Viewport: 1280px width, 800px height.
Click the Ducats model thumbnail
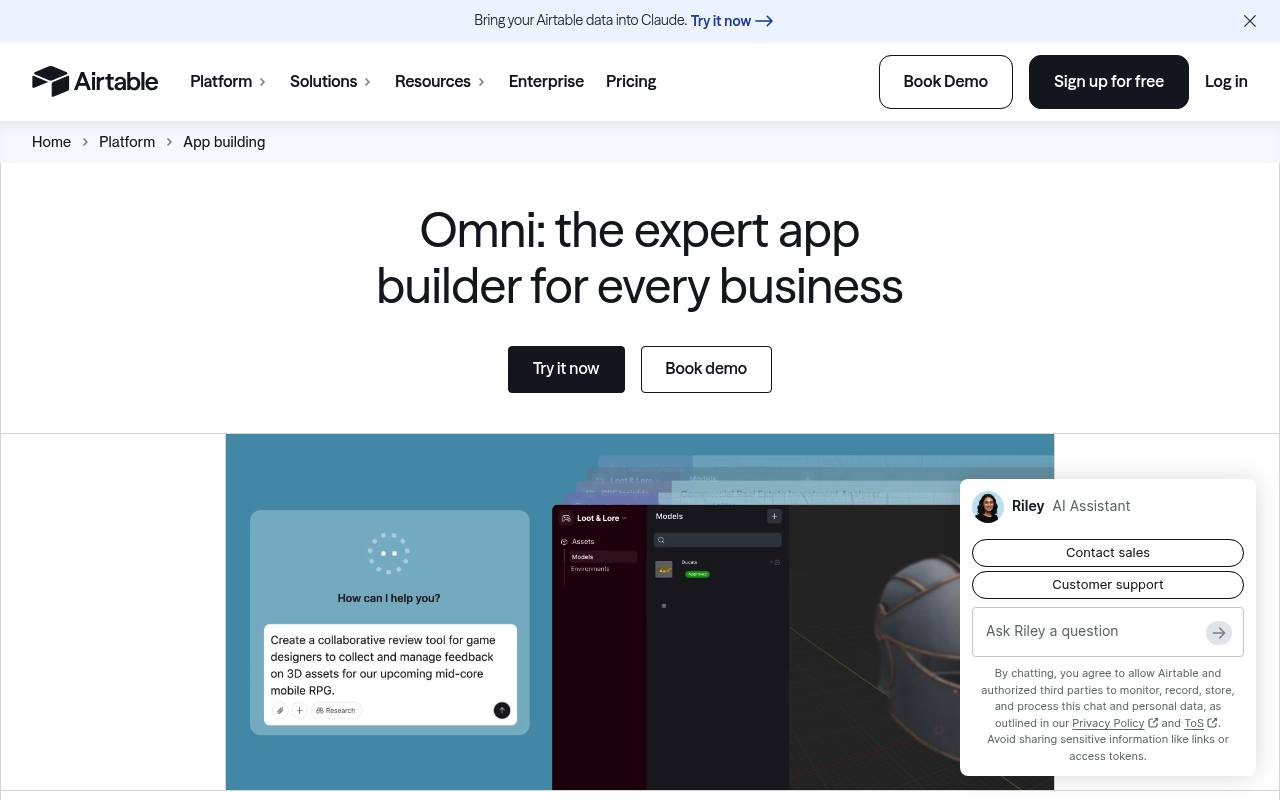point(664,570)
